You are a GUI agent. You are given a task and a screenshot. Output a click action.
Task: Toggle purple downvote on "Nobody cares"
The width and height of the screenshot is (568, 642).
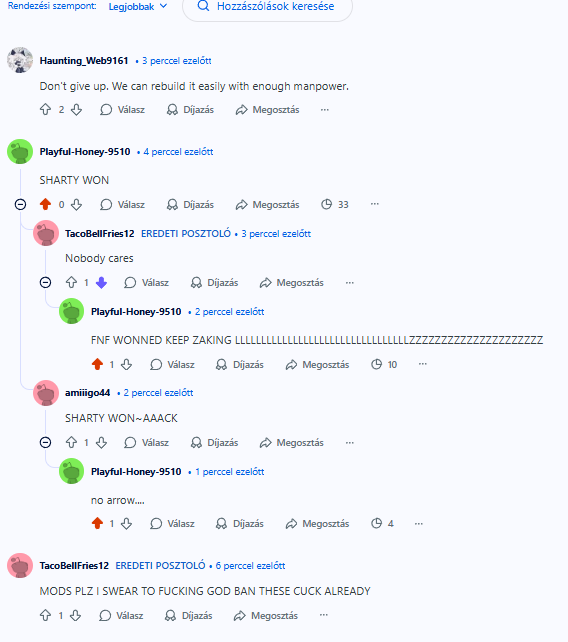(x=102, y=283)
